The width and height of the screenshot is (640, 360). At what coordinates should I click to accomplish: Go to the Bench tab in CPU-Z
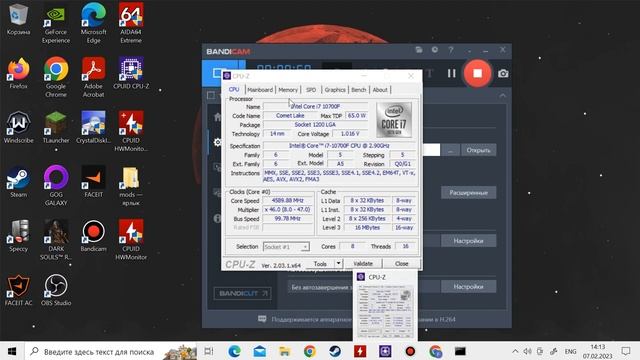coord(359,90)
